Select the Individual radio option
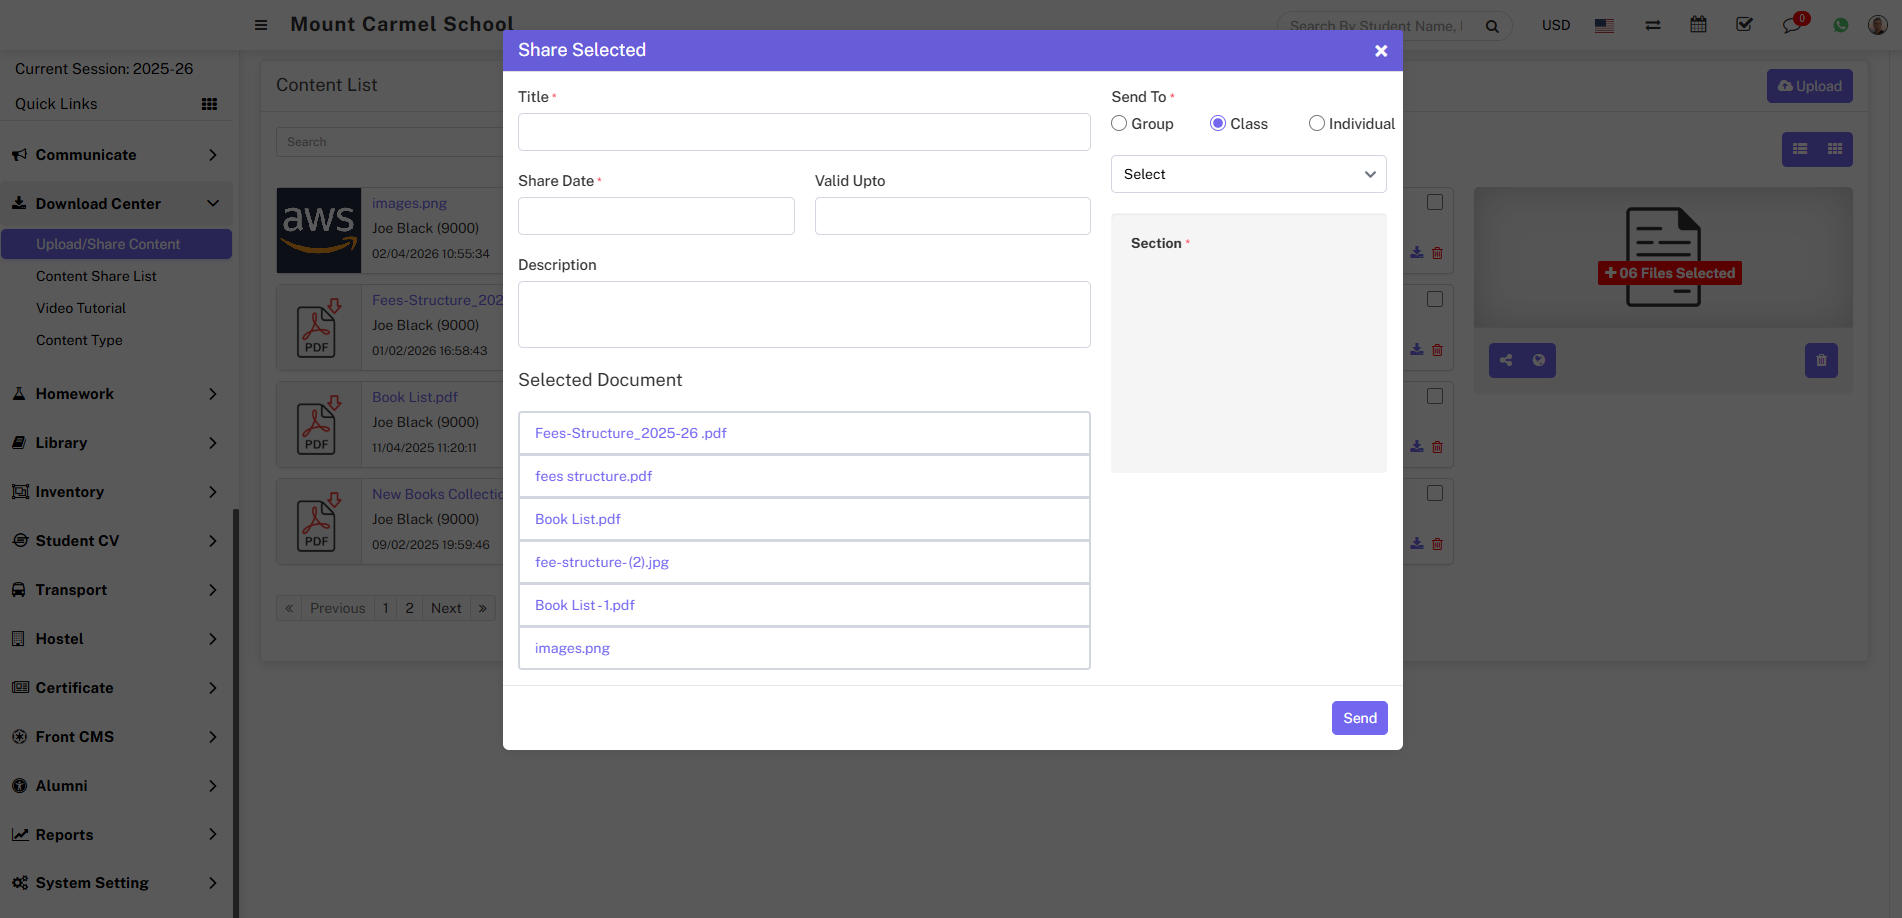Viewport: 1902px width, 918px height. pyautogui.click(x=1317, y=123)
